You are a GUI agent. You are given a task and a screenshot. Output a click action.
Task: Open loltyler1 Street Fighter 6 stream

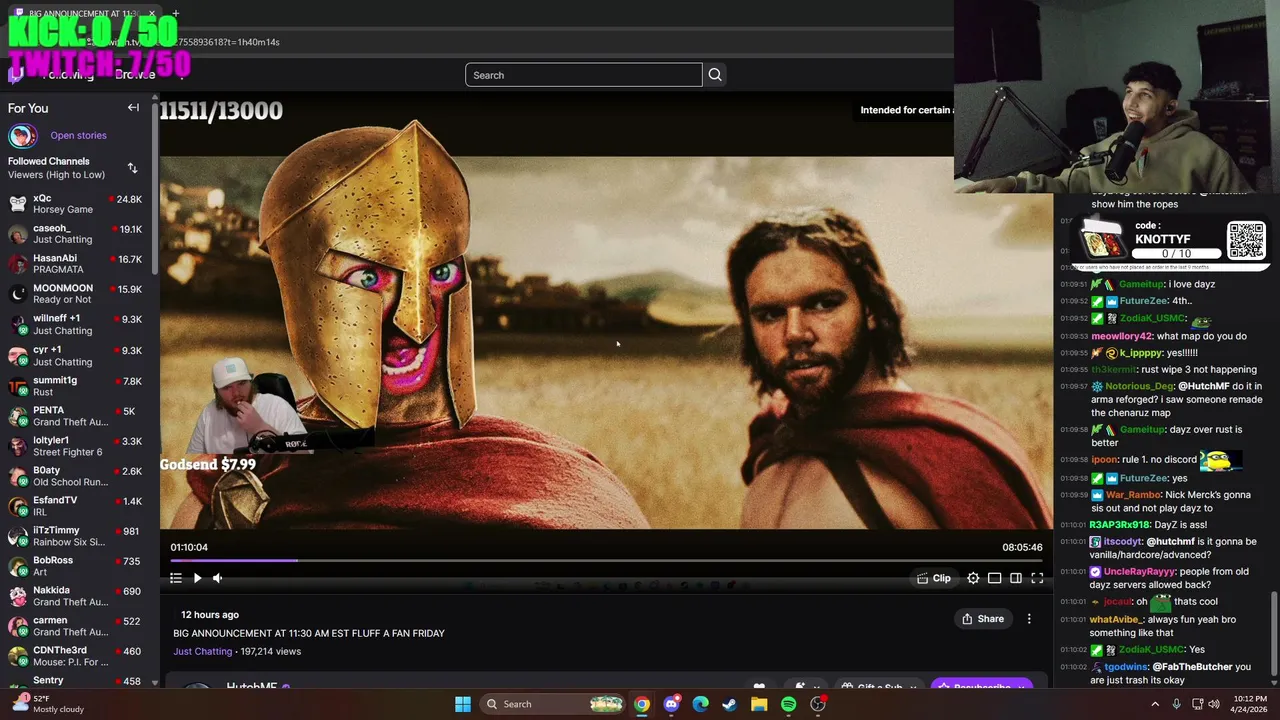pos(76,446)
